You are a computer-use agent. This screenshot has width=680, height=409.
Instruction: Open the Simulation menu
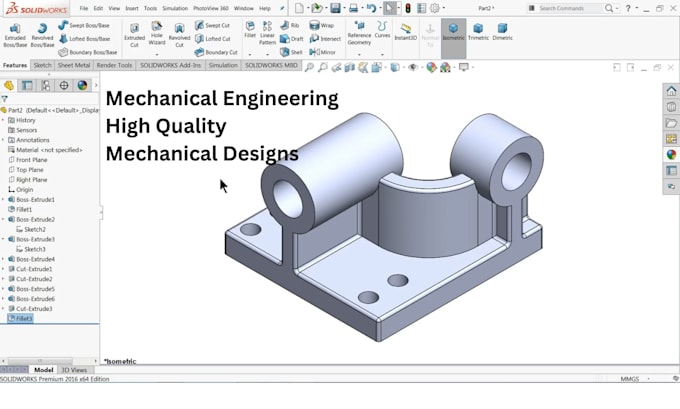(x=175, y=8)
